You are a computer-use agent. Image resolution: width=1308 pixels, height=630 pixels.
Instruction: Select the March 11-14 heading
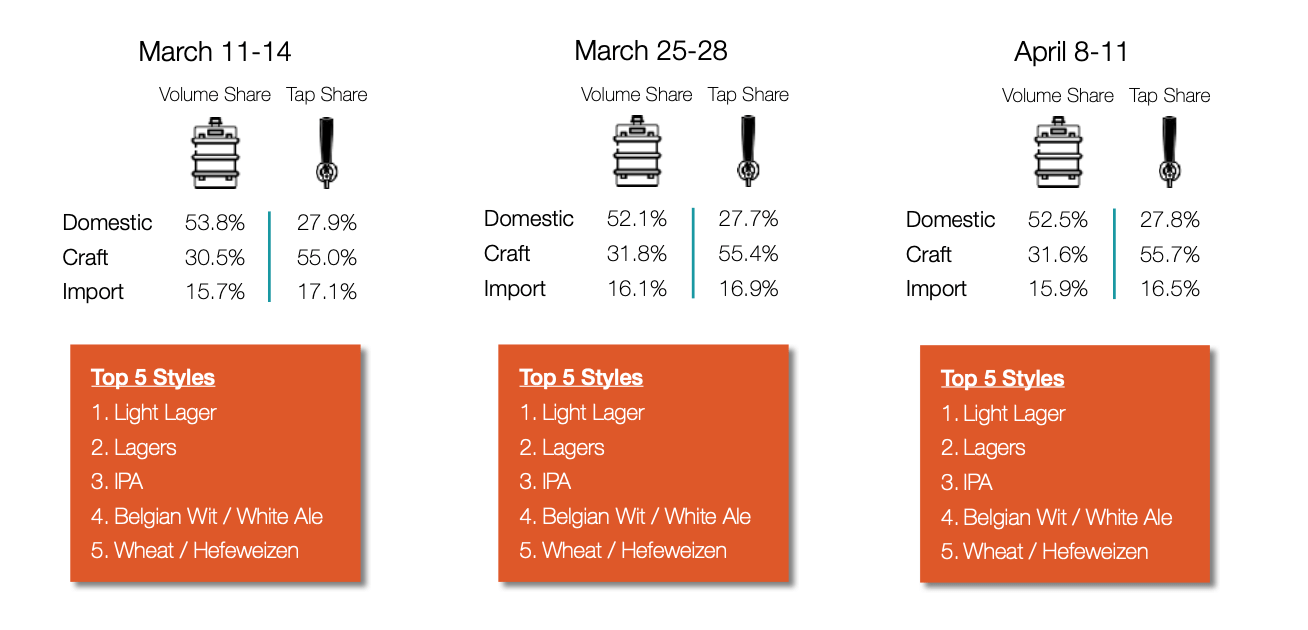pos(215,51)
